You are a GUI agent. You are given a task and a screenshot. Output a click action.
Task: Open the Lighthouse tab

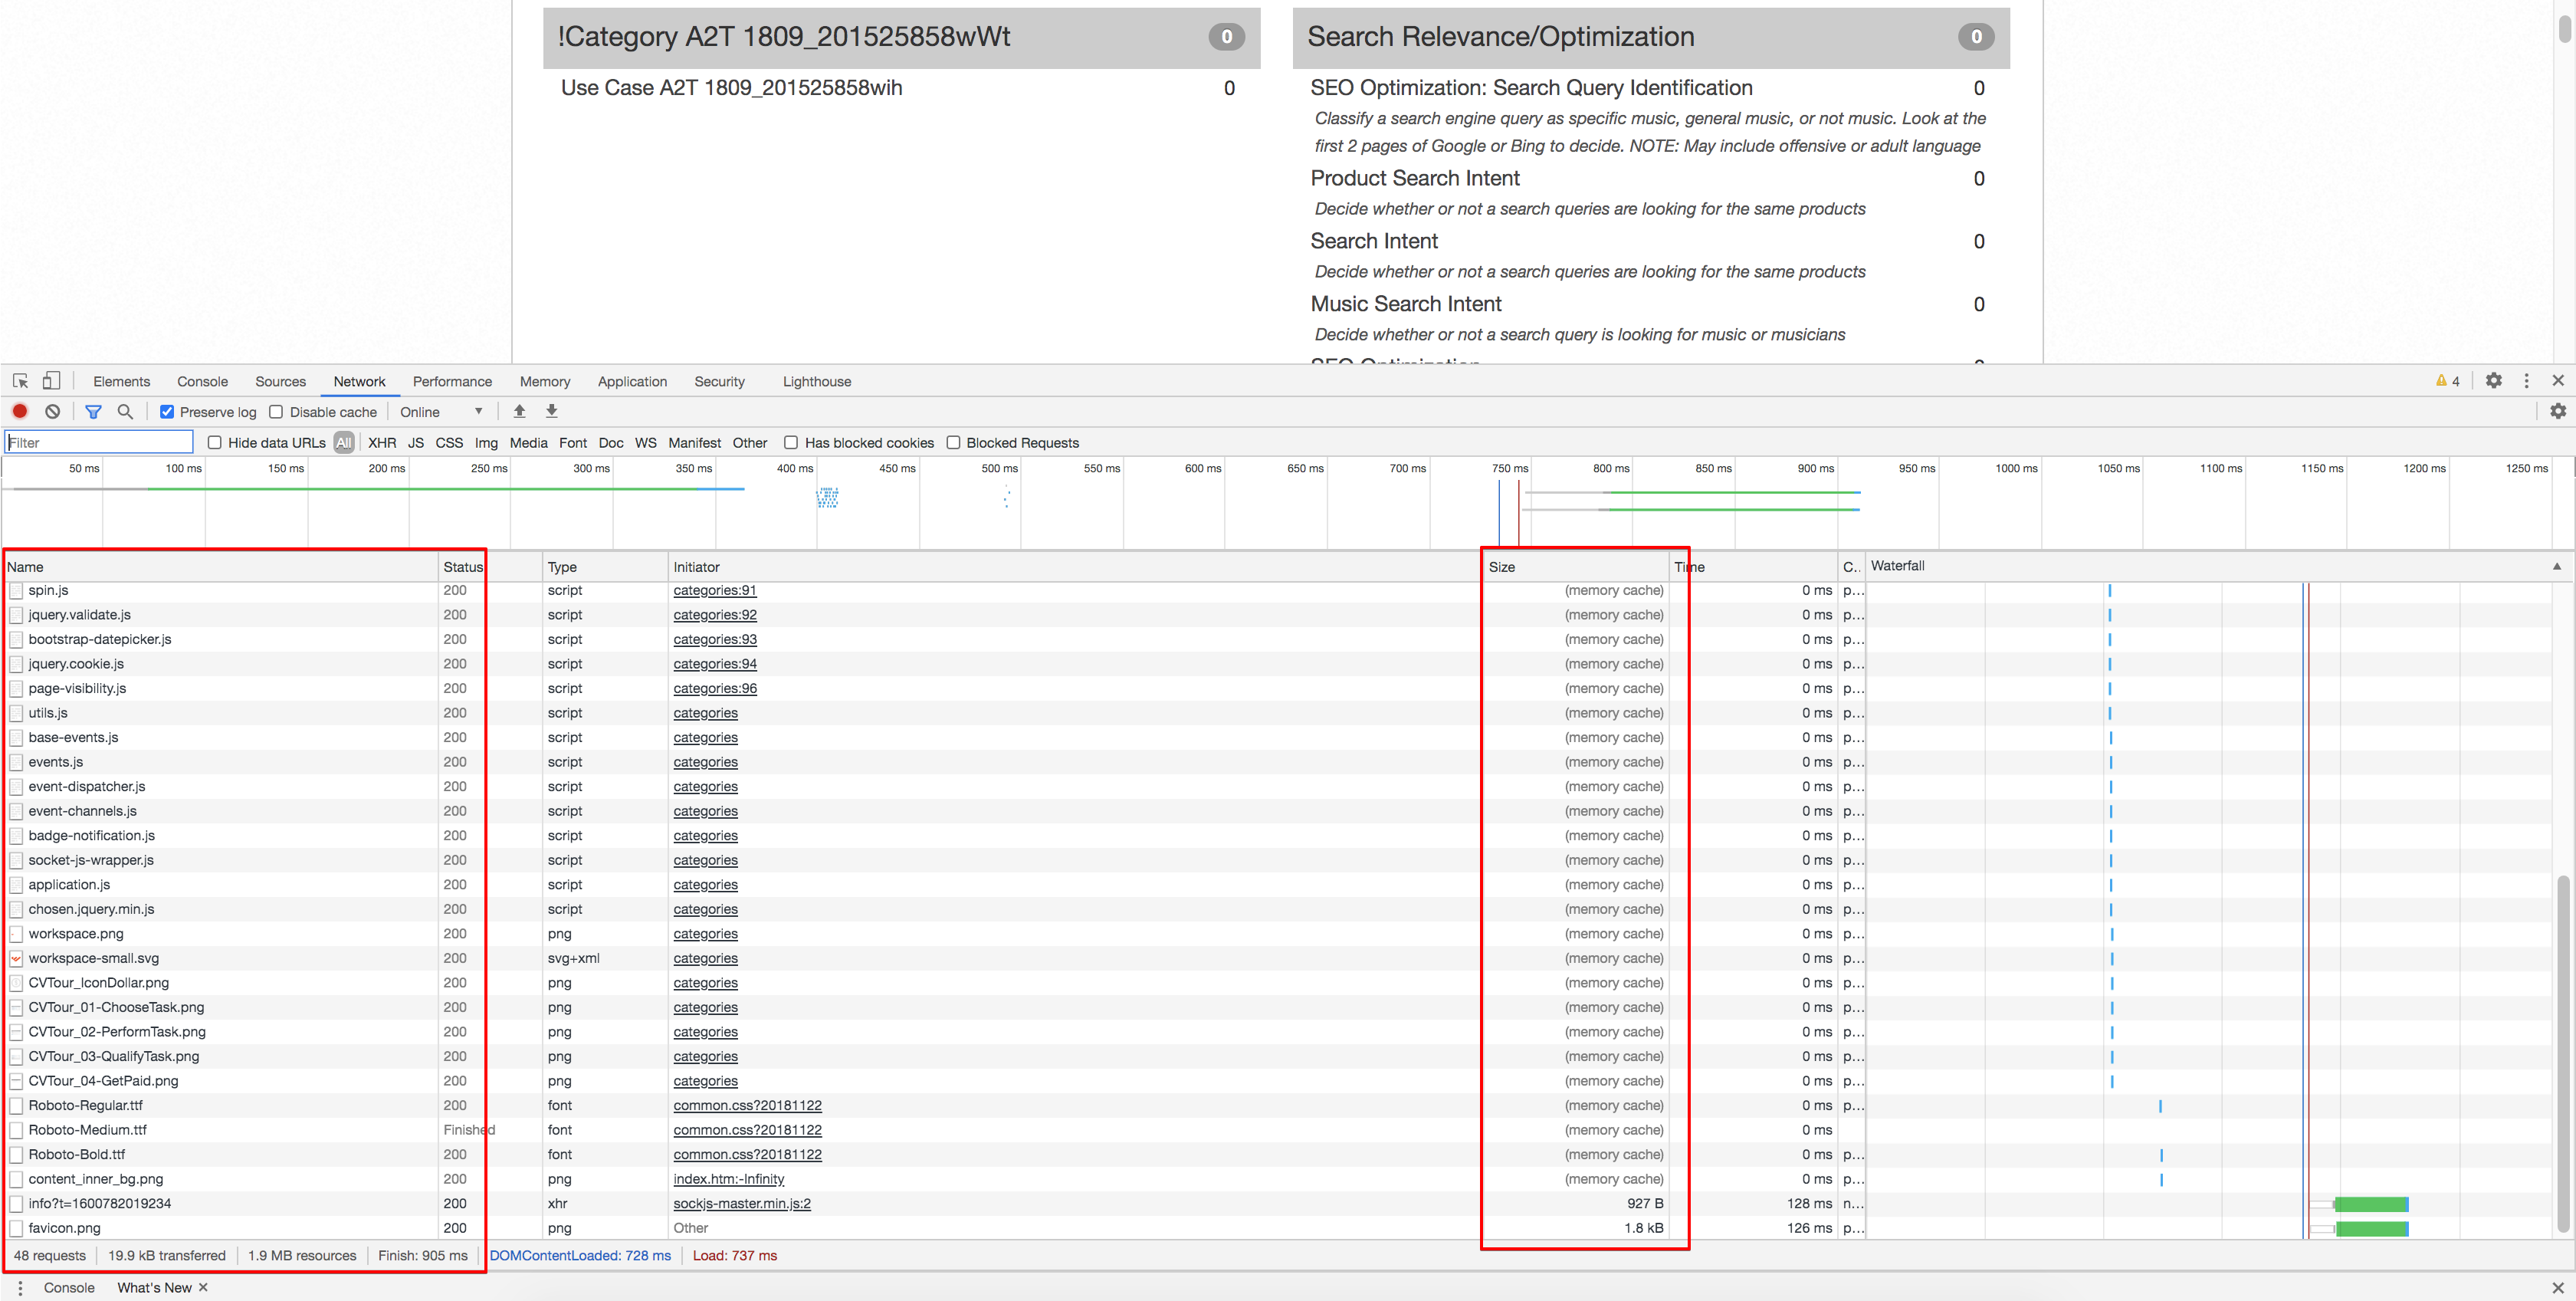pyautogui.click(x=817, y=381)
